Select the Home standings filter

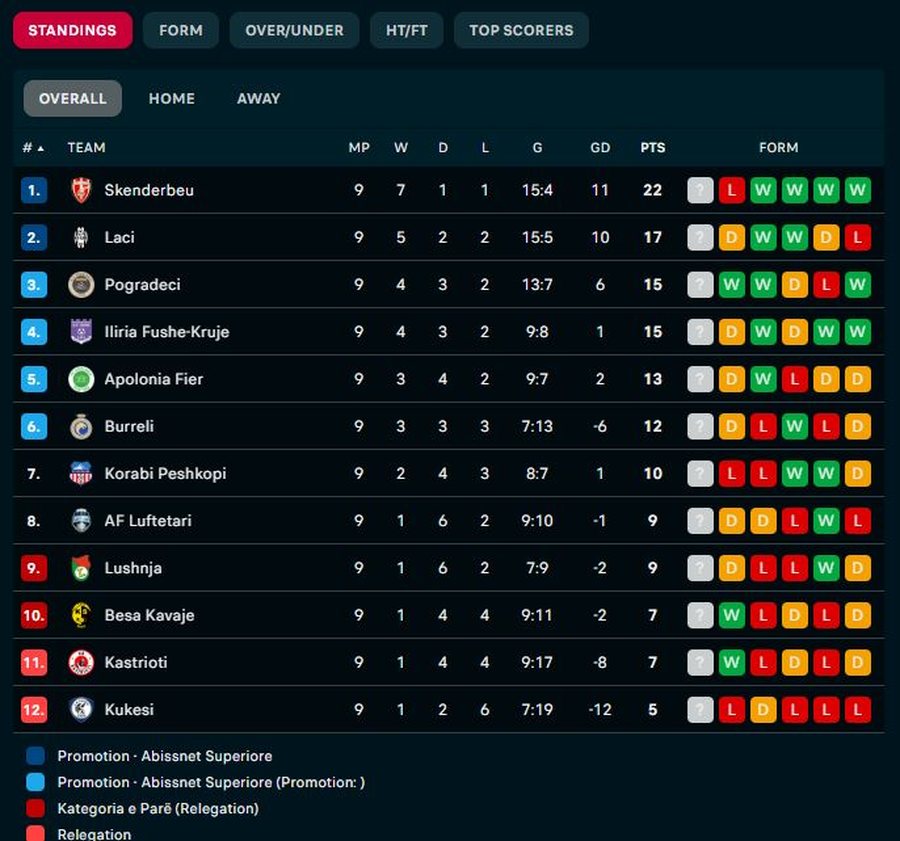(172, 98)
